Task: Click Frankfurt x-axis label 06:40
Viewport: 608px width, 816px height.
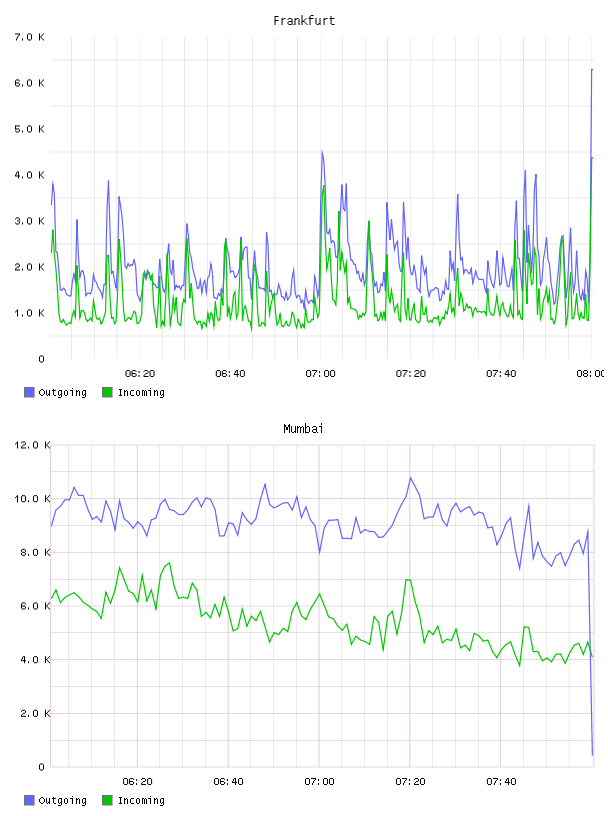Action: (230, 374)
